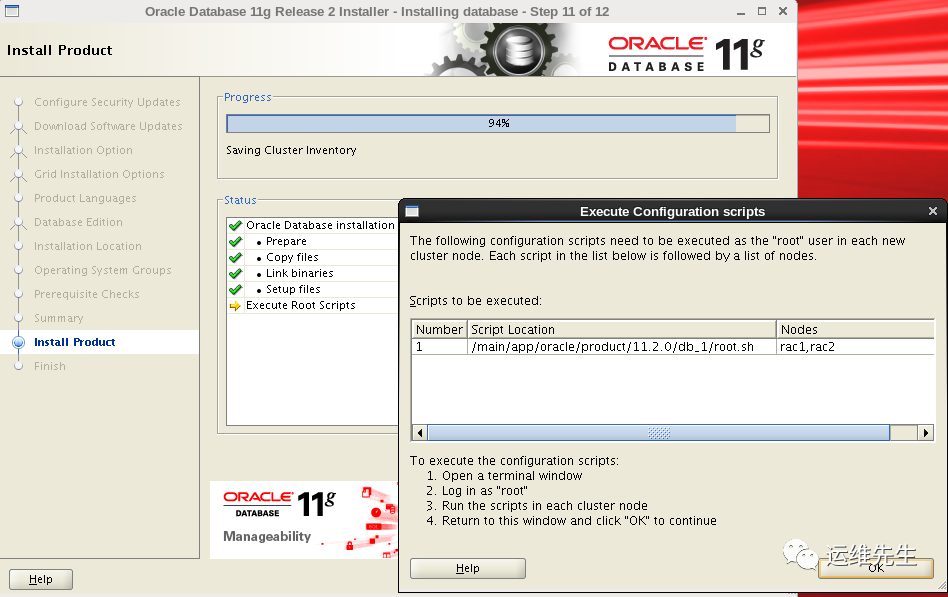Select Summary step in sidebar
The image size is (948, 597).
coord(59,318)
